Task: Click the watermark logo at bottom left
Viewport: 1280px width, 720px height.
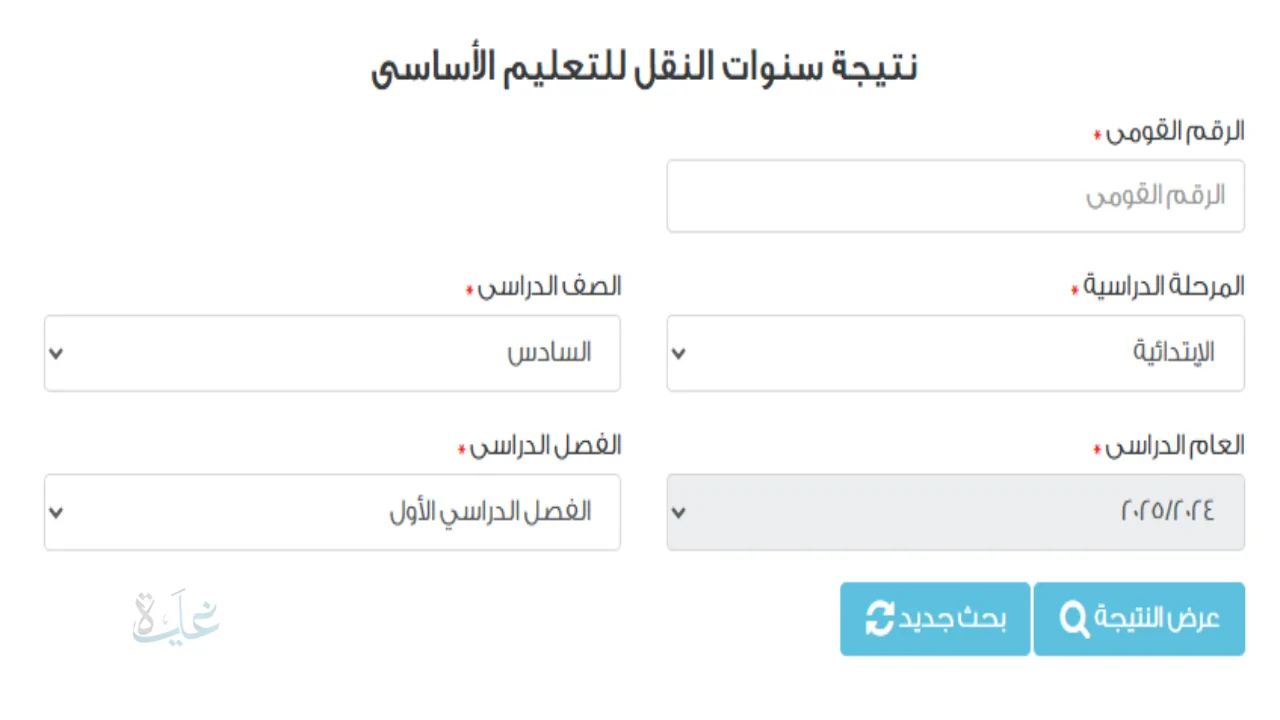Action: coord(175,617)
